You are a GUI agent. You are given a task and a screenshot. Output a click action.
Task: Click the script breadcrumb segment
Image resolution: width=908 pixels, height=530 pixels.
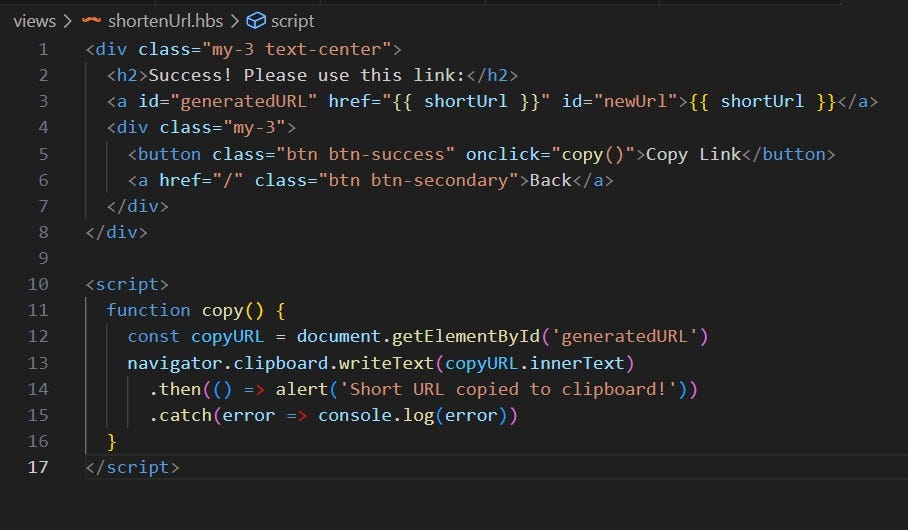(292, 21)
